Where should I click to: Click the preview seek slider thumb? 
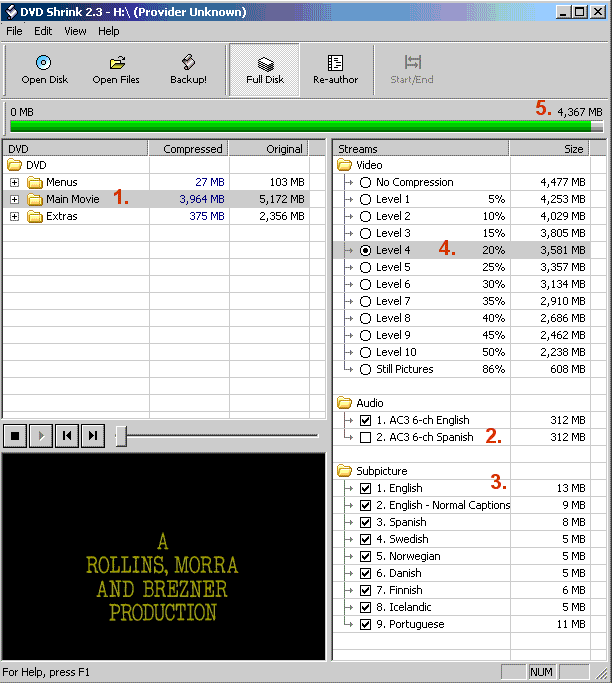pyautogui.click(x=121, y=436)
